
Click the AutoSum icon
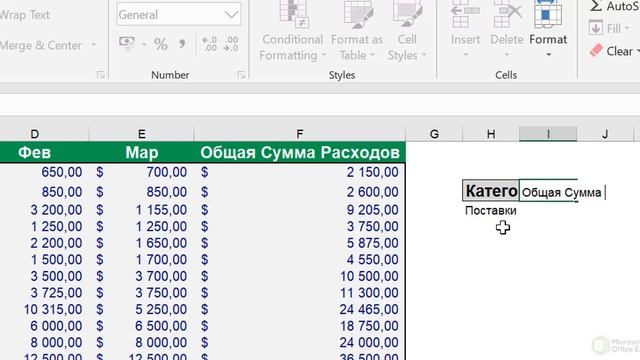pos(596,6)
